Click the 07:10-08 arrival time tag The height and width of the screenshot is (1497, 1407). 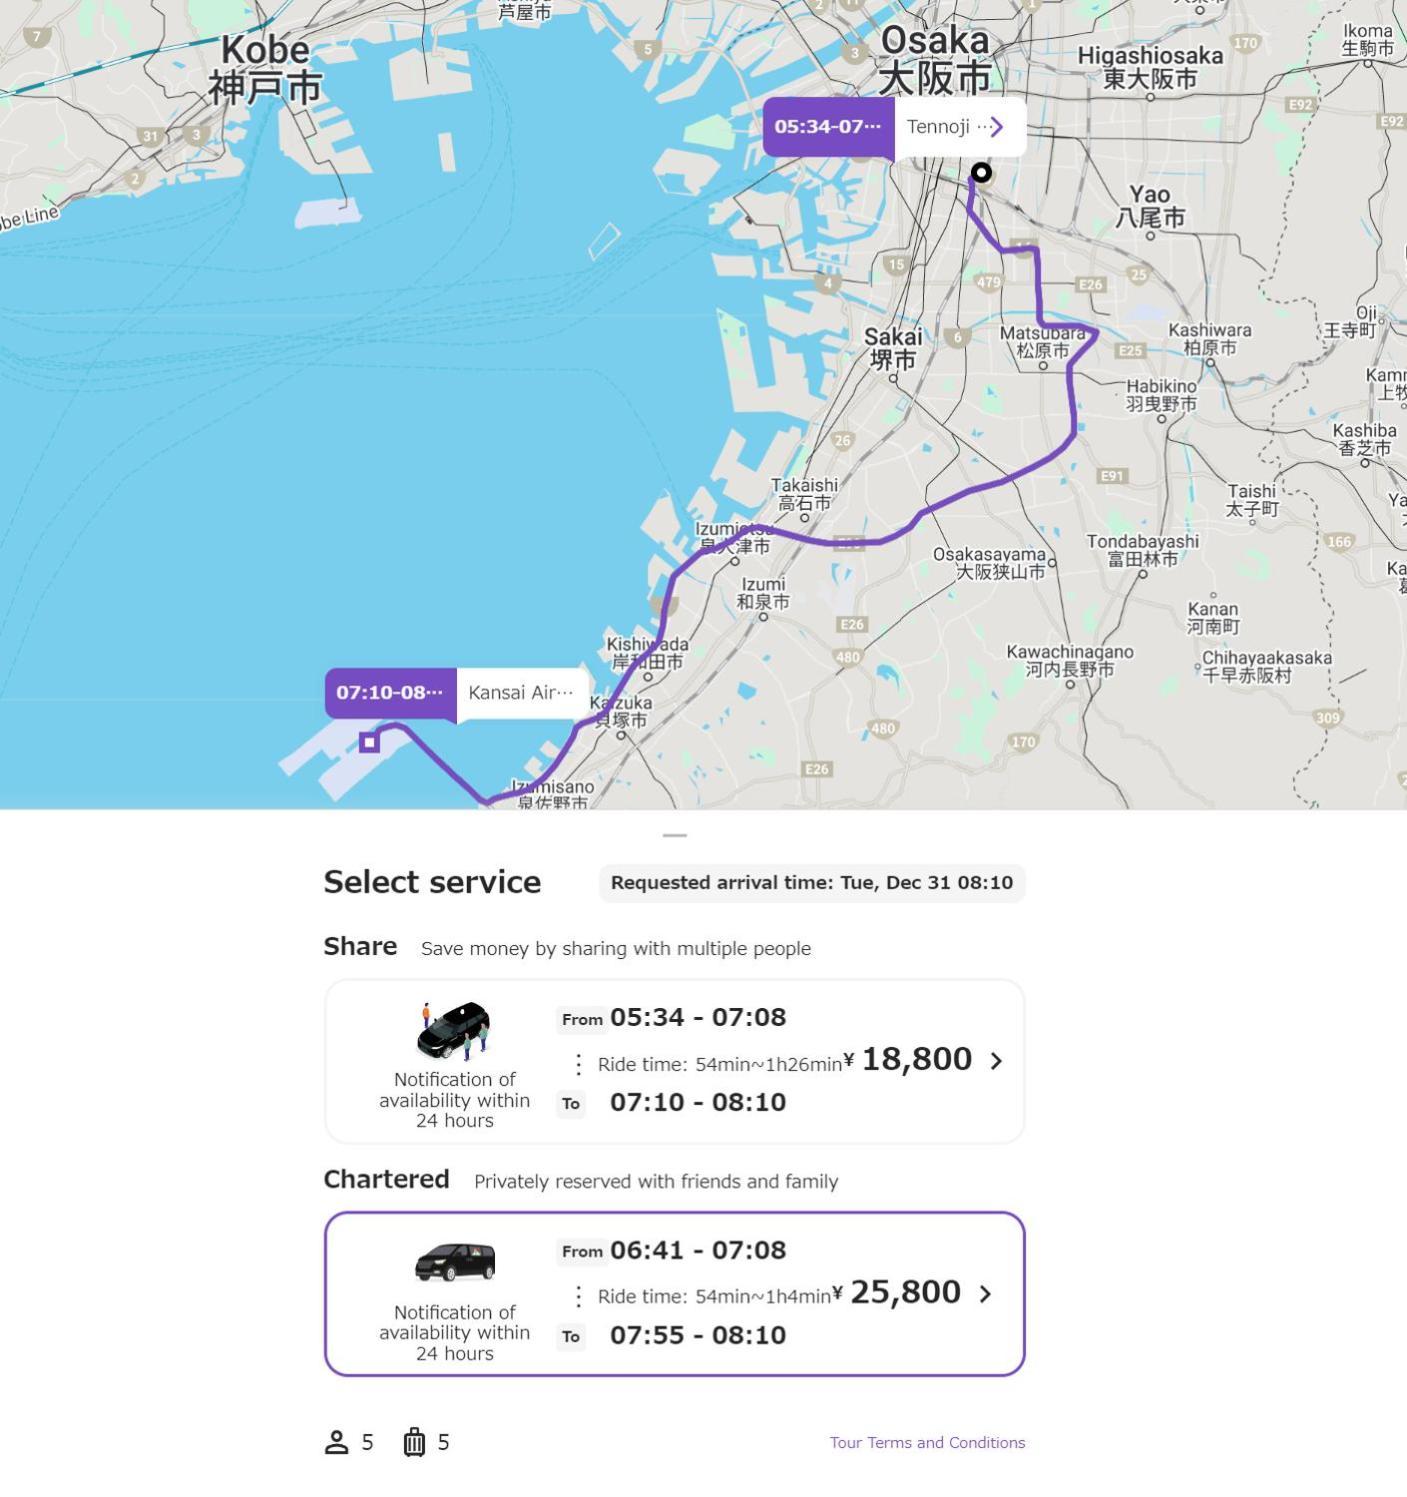[x=390, y=693]
